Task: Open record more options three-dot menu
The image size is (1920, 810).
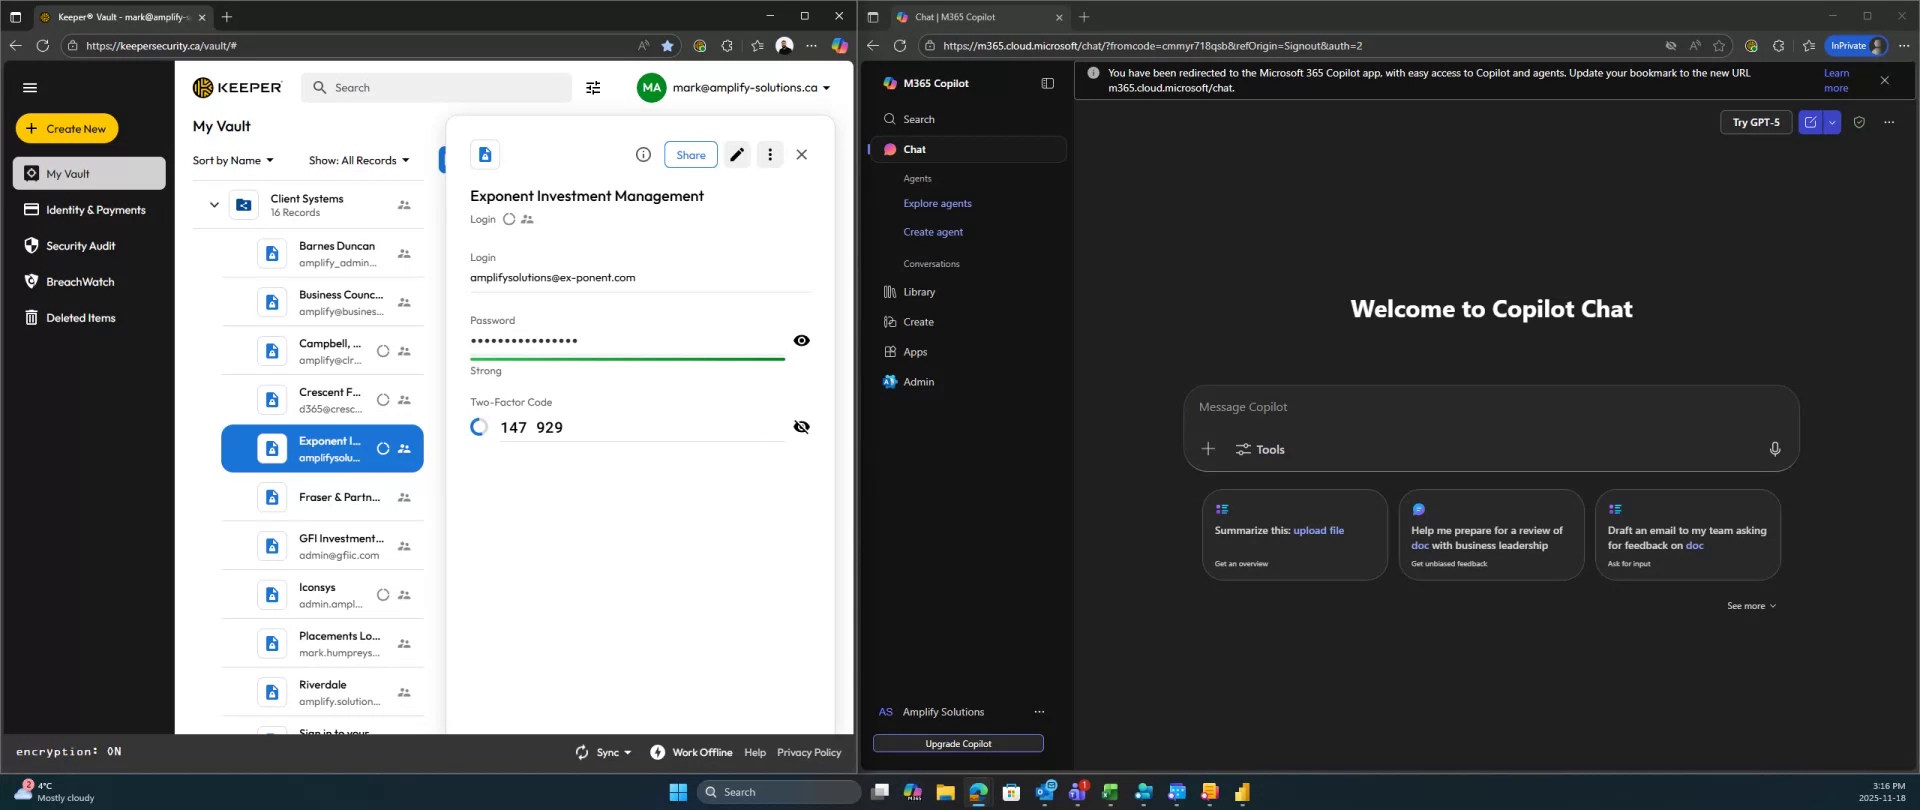Action: (x=770, y=155)
